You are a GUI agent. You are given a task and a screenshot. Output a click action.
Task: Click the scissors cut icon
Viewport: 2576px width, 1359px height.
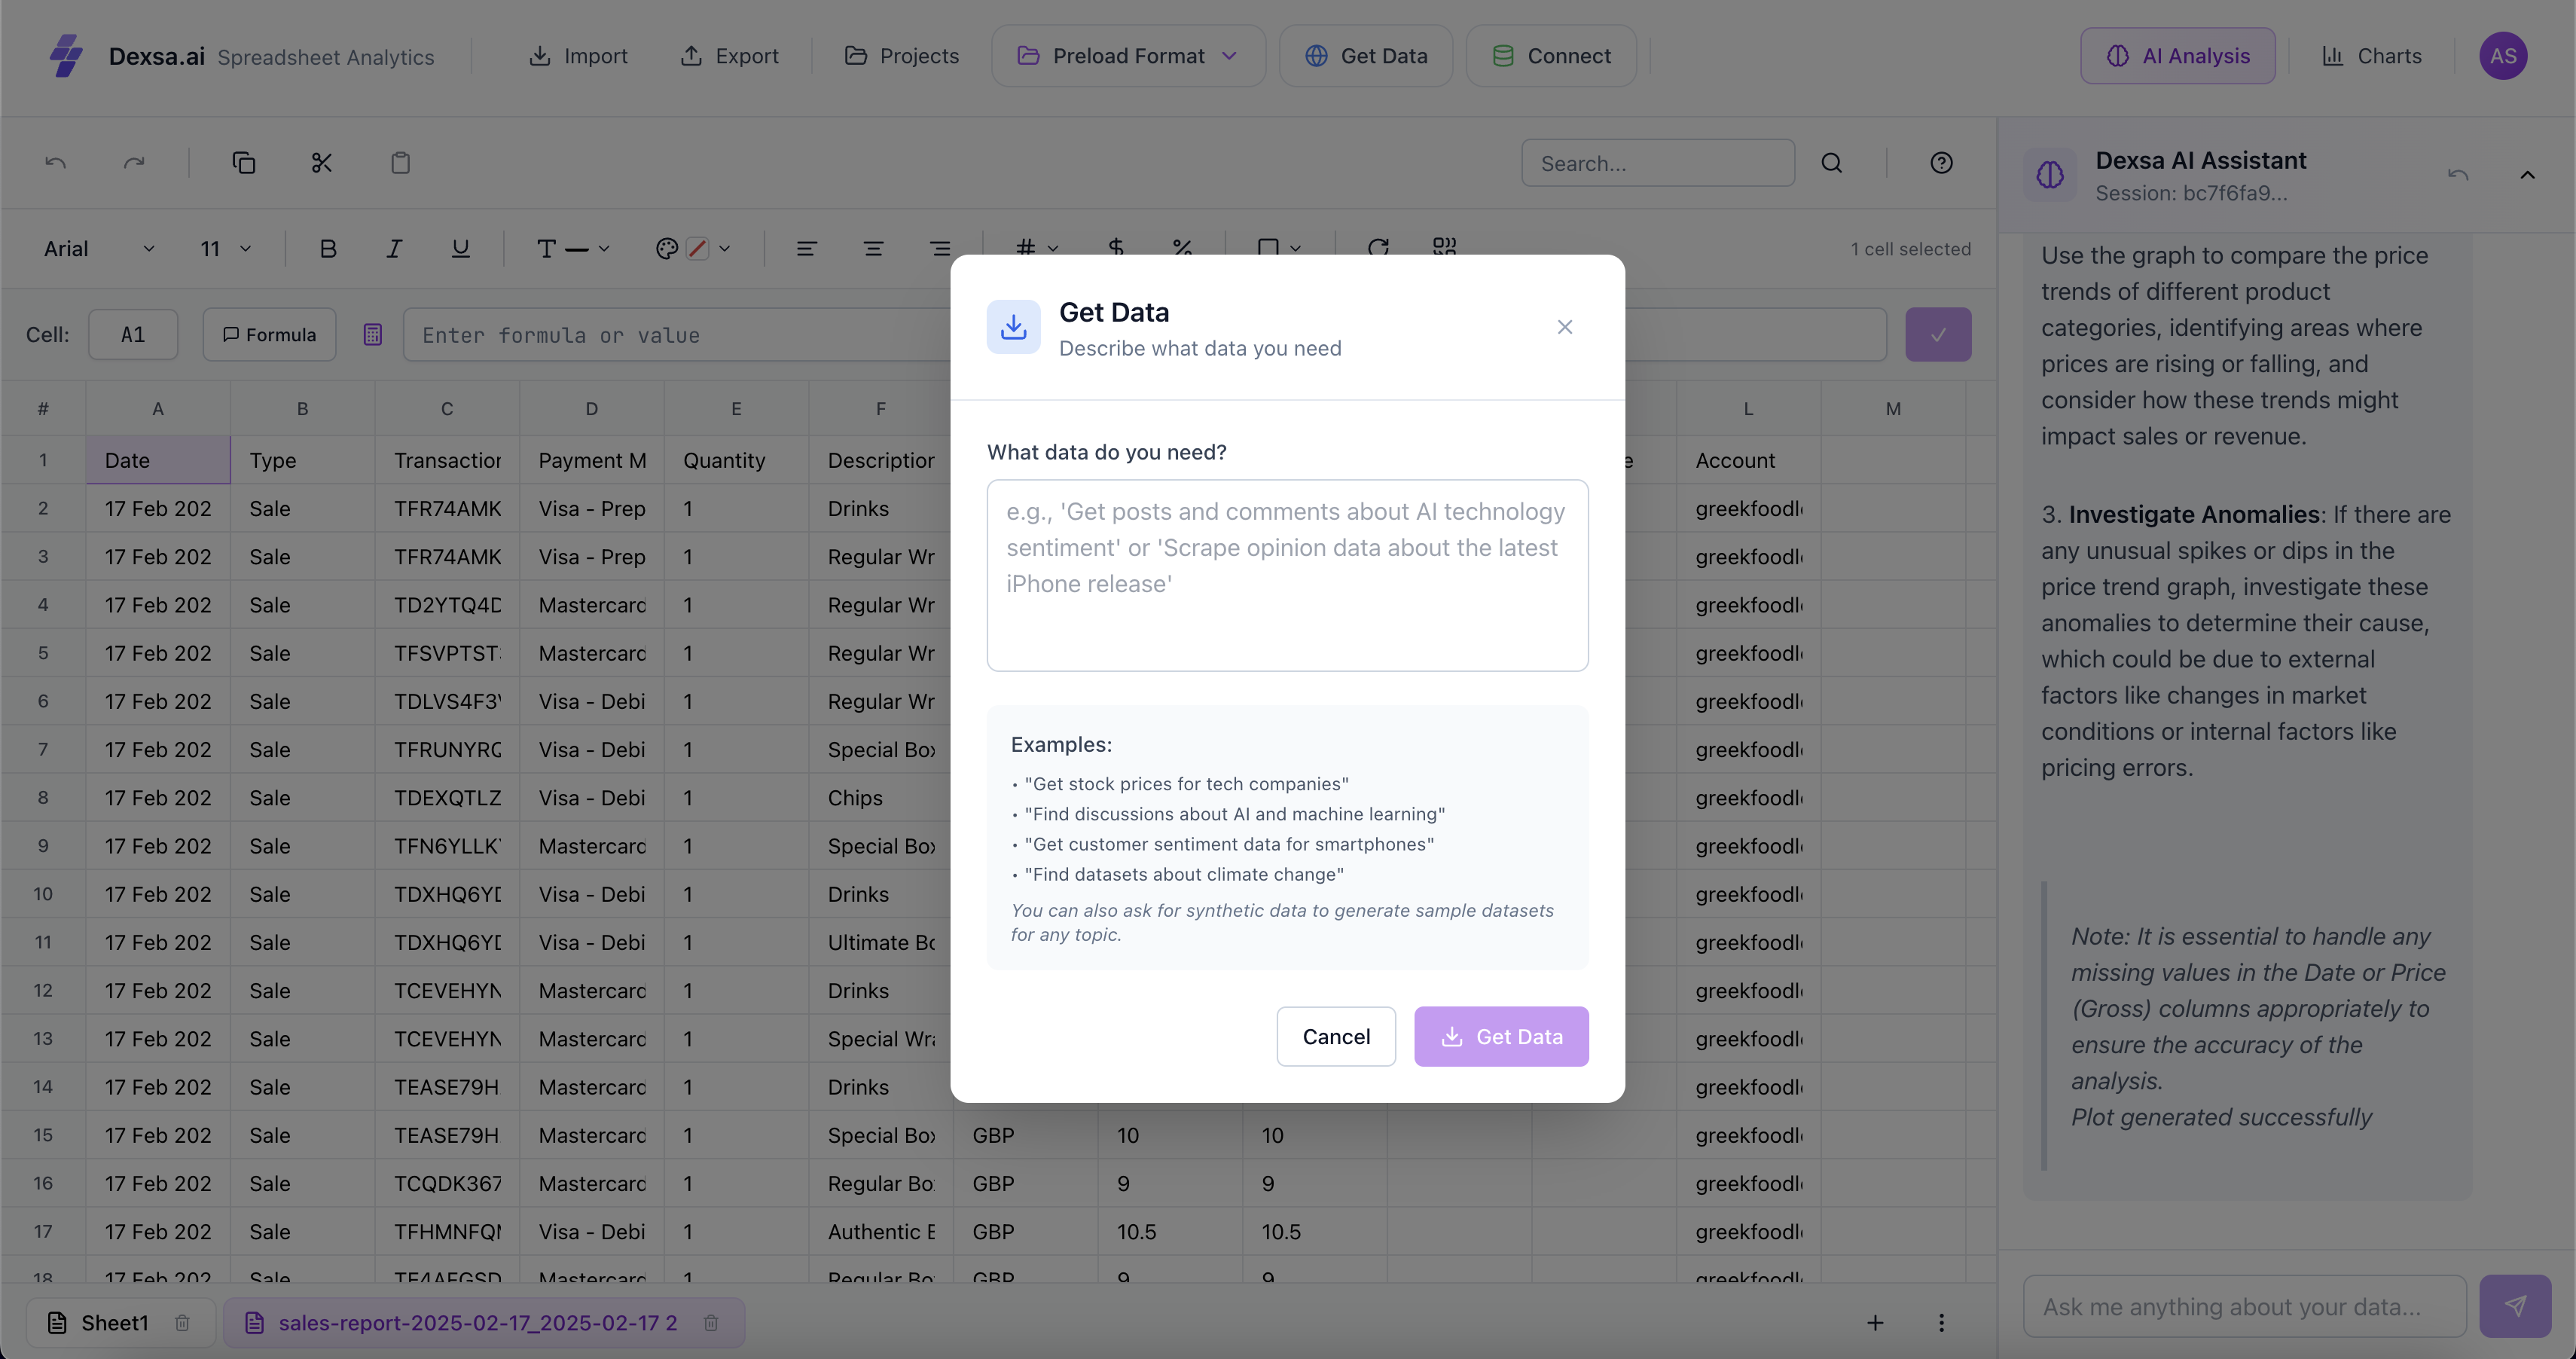click(x=321, y=163)
